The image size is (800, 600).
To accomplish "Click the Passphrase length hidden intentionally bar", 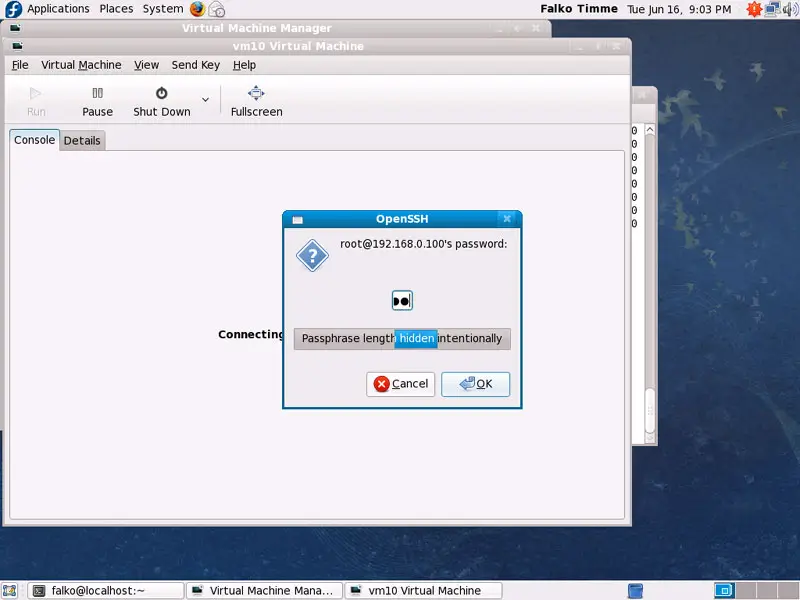I will coord(402,339).
